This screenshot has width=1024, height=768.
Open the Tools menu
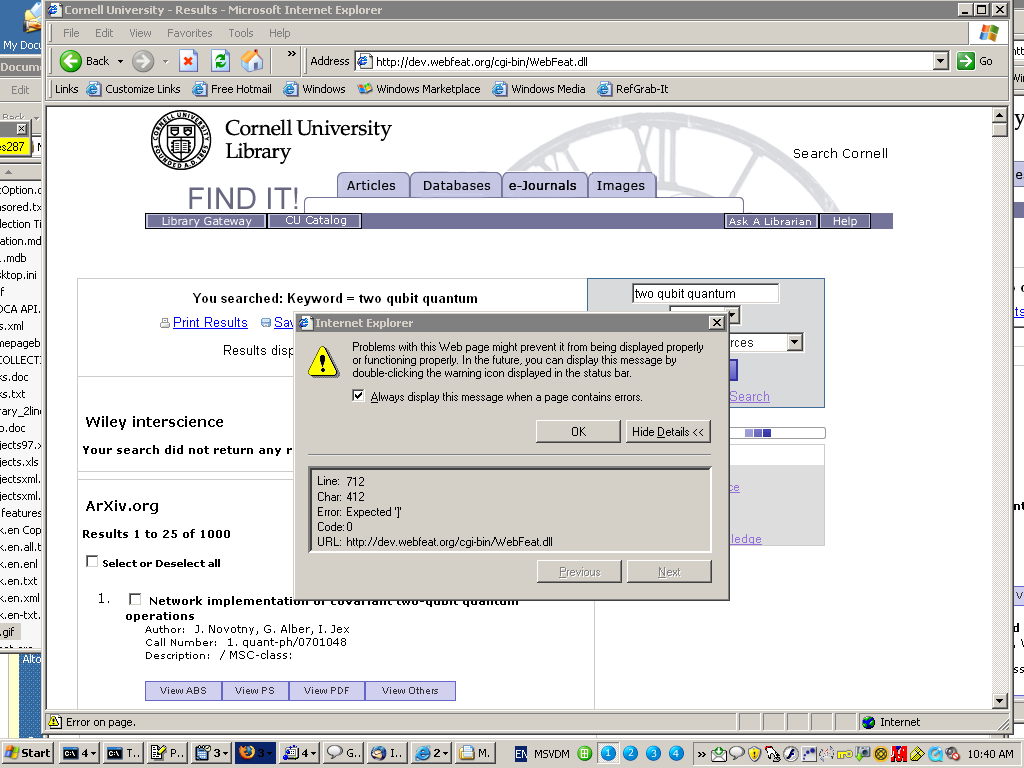(x=240, y=33)
